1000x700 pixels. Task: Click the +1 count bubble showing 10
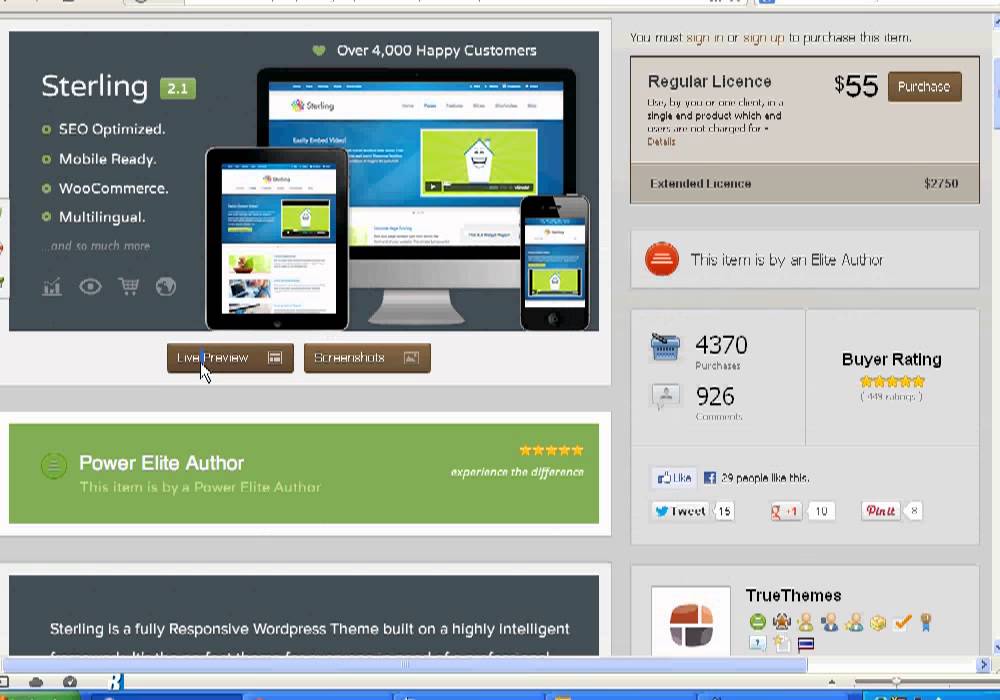[821, 511]
